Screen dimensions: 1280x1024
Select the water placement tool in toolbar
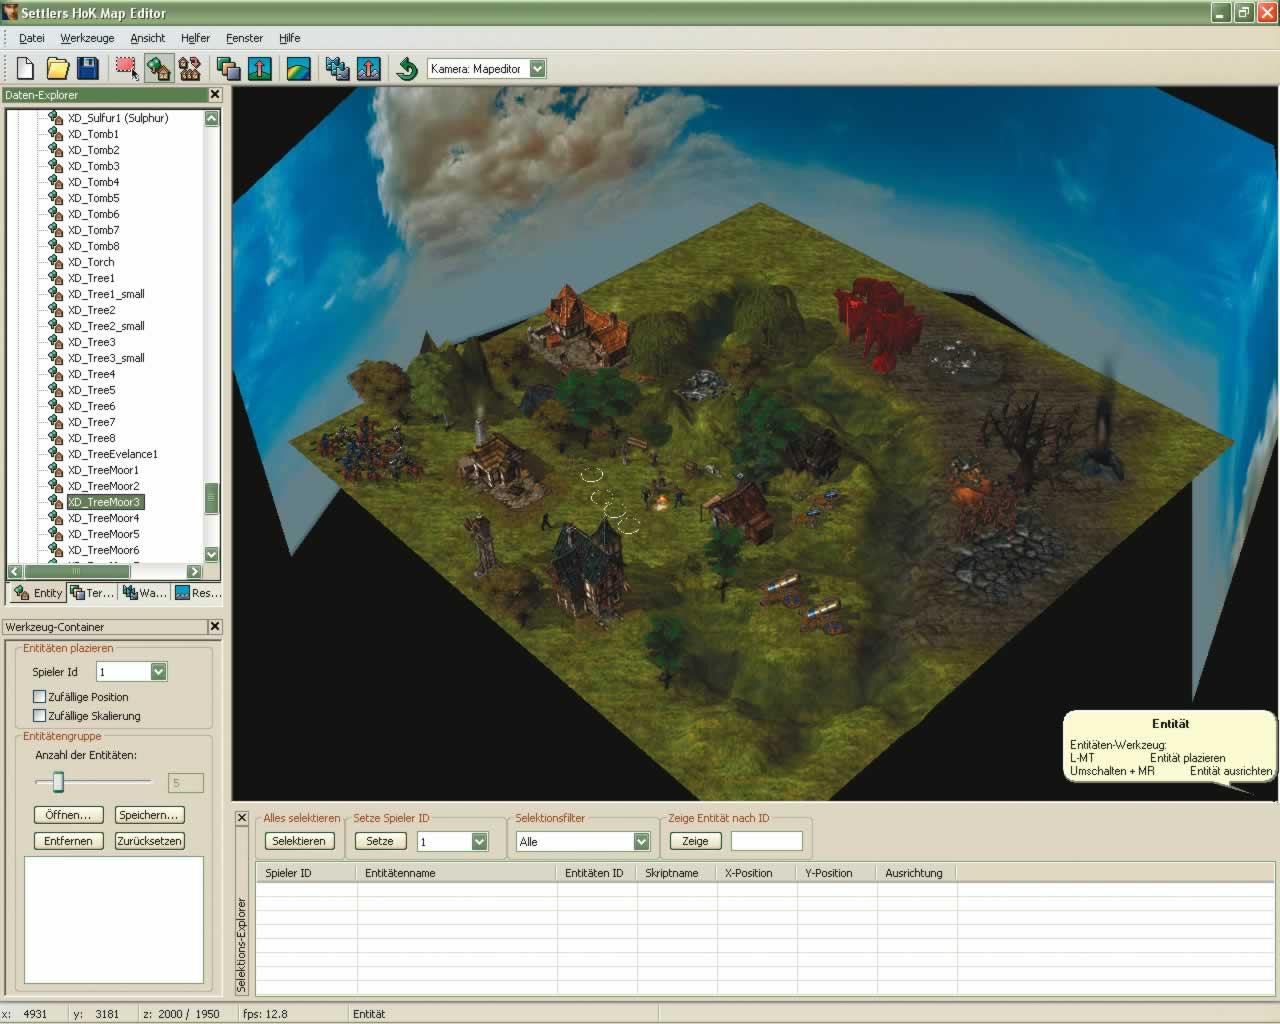338,68
